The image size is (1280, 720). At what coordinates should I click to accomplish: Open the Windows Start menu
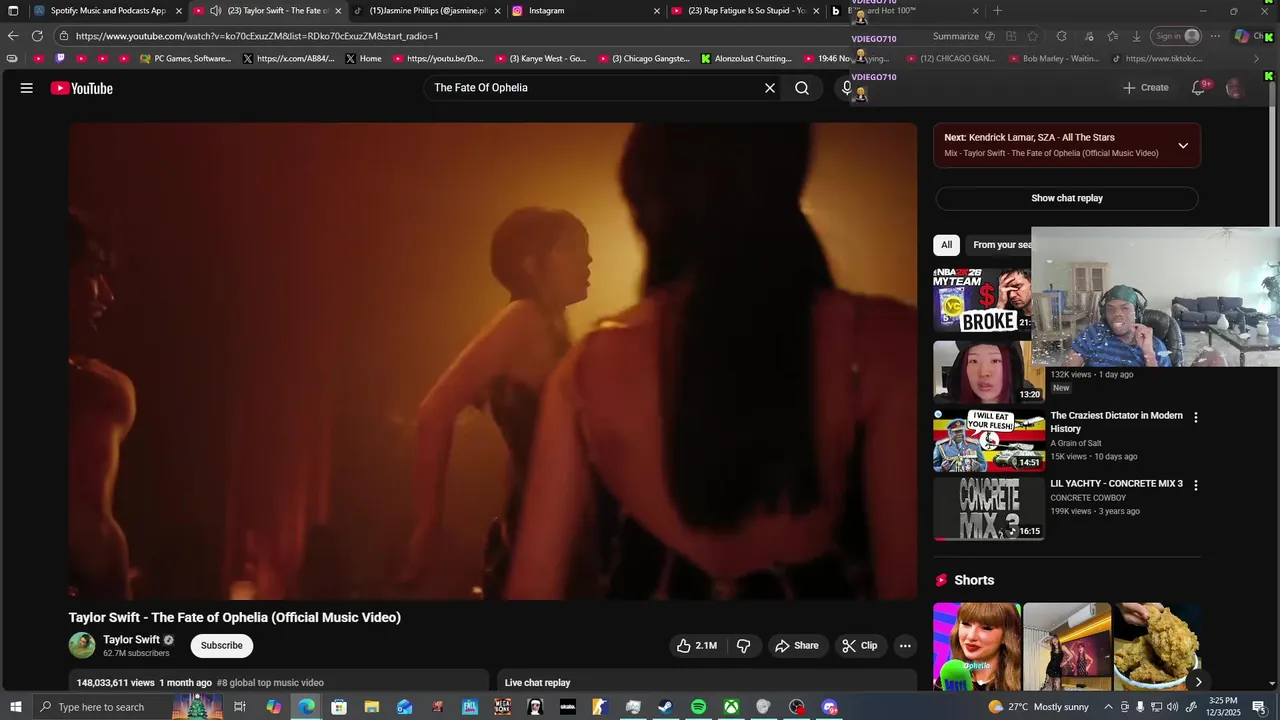click(15, 707)
